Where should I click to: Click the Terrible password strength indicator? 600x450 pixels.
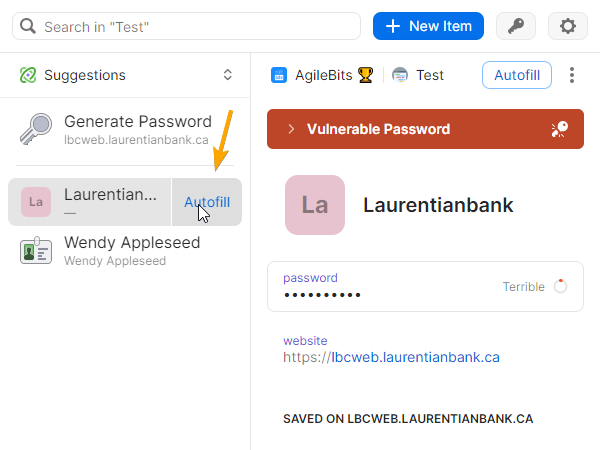535,287
